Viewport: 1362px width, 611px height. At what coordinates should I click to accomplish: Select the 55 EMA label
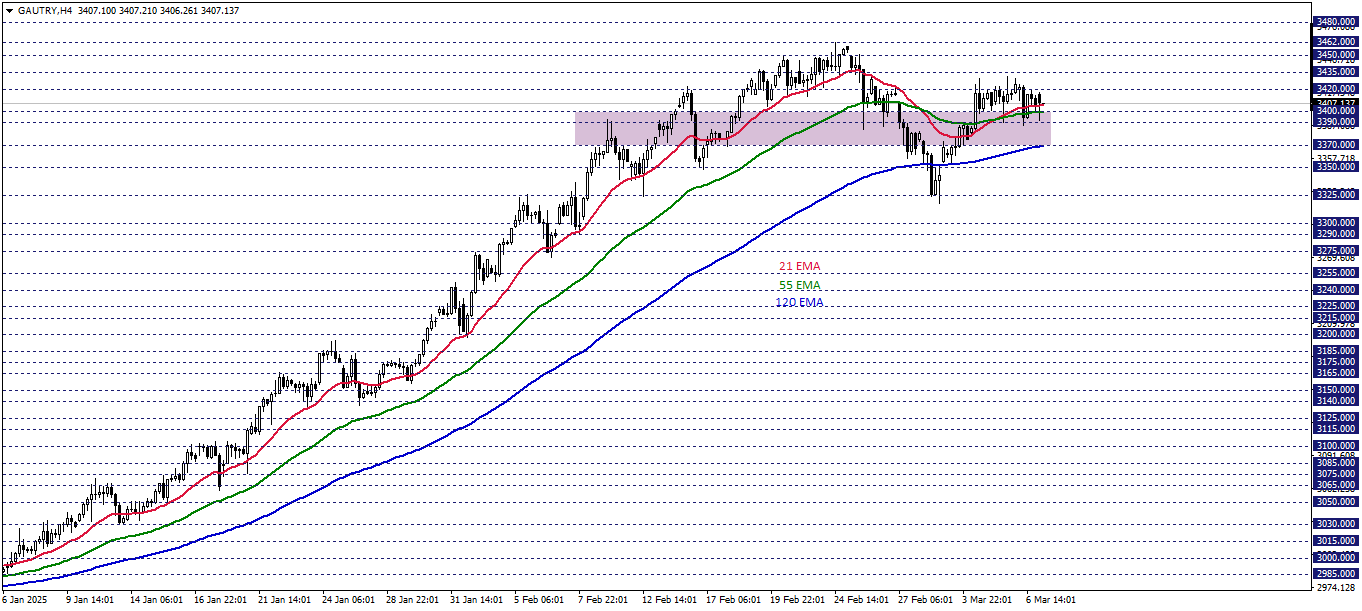pos(799,285)
